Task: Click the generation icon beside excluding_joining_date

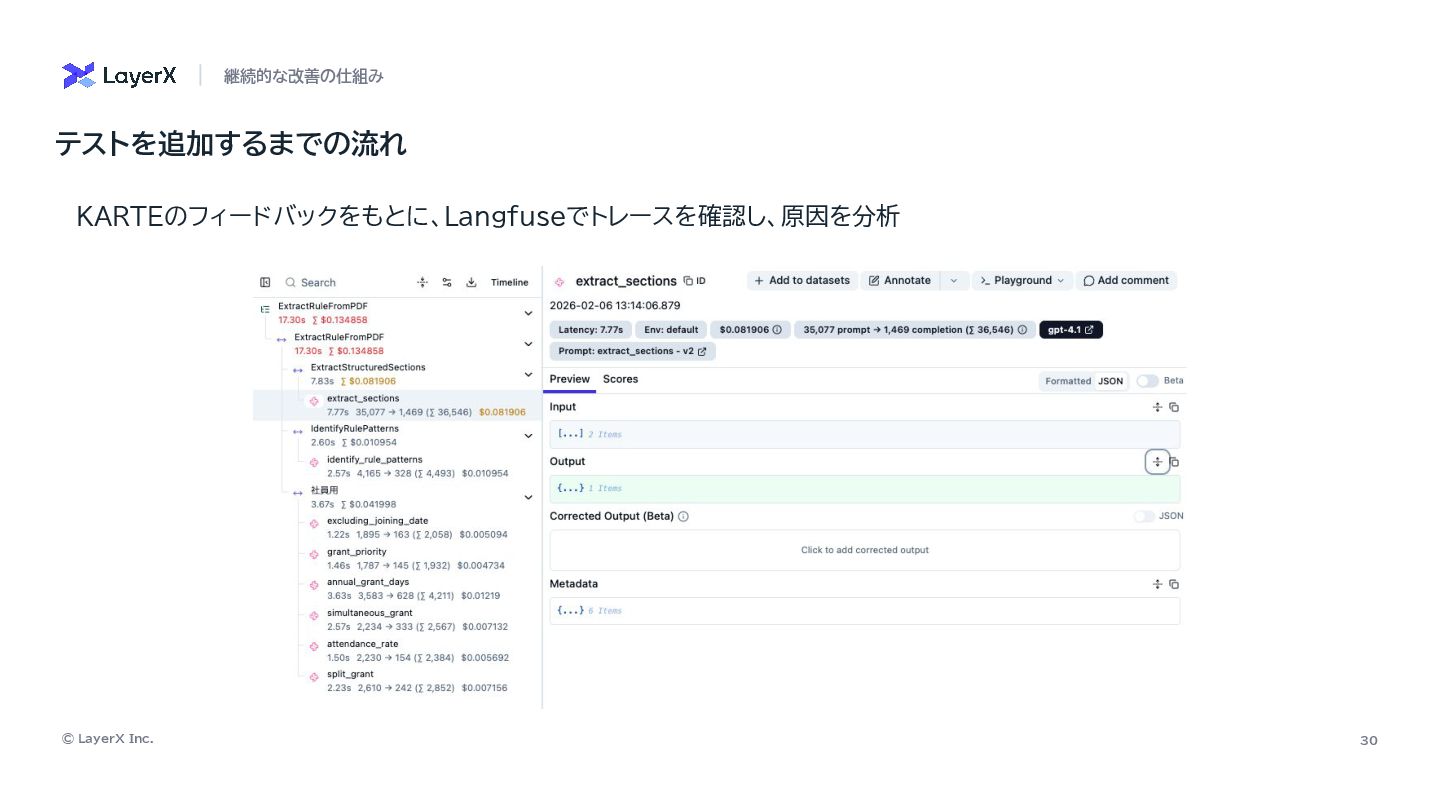Action: click(314, 523)
